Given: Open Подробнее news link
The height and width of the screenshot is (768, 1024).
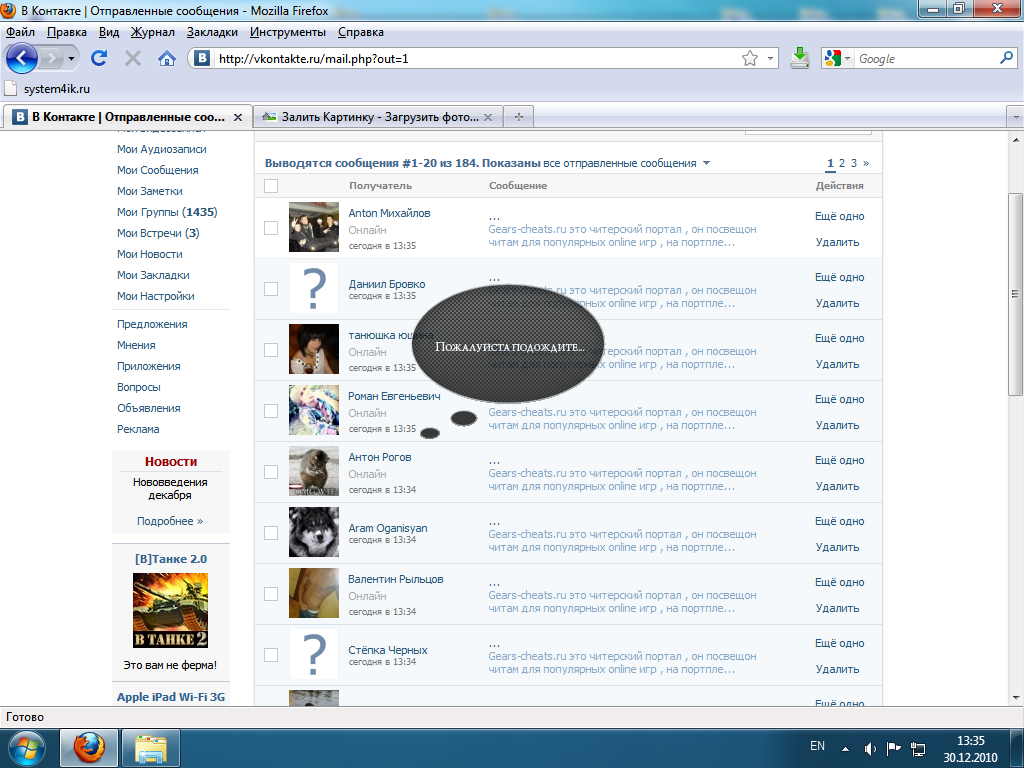Looking at the screenshot, I should coord(170,521).
